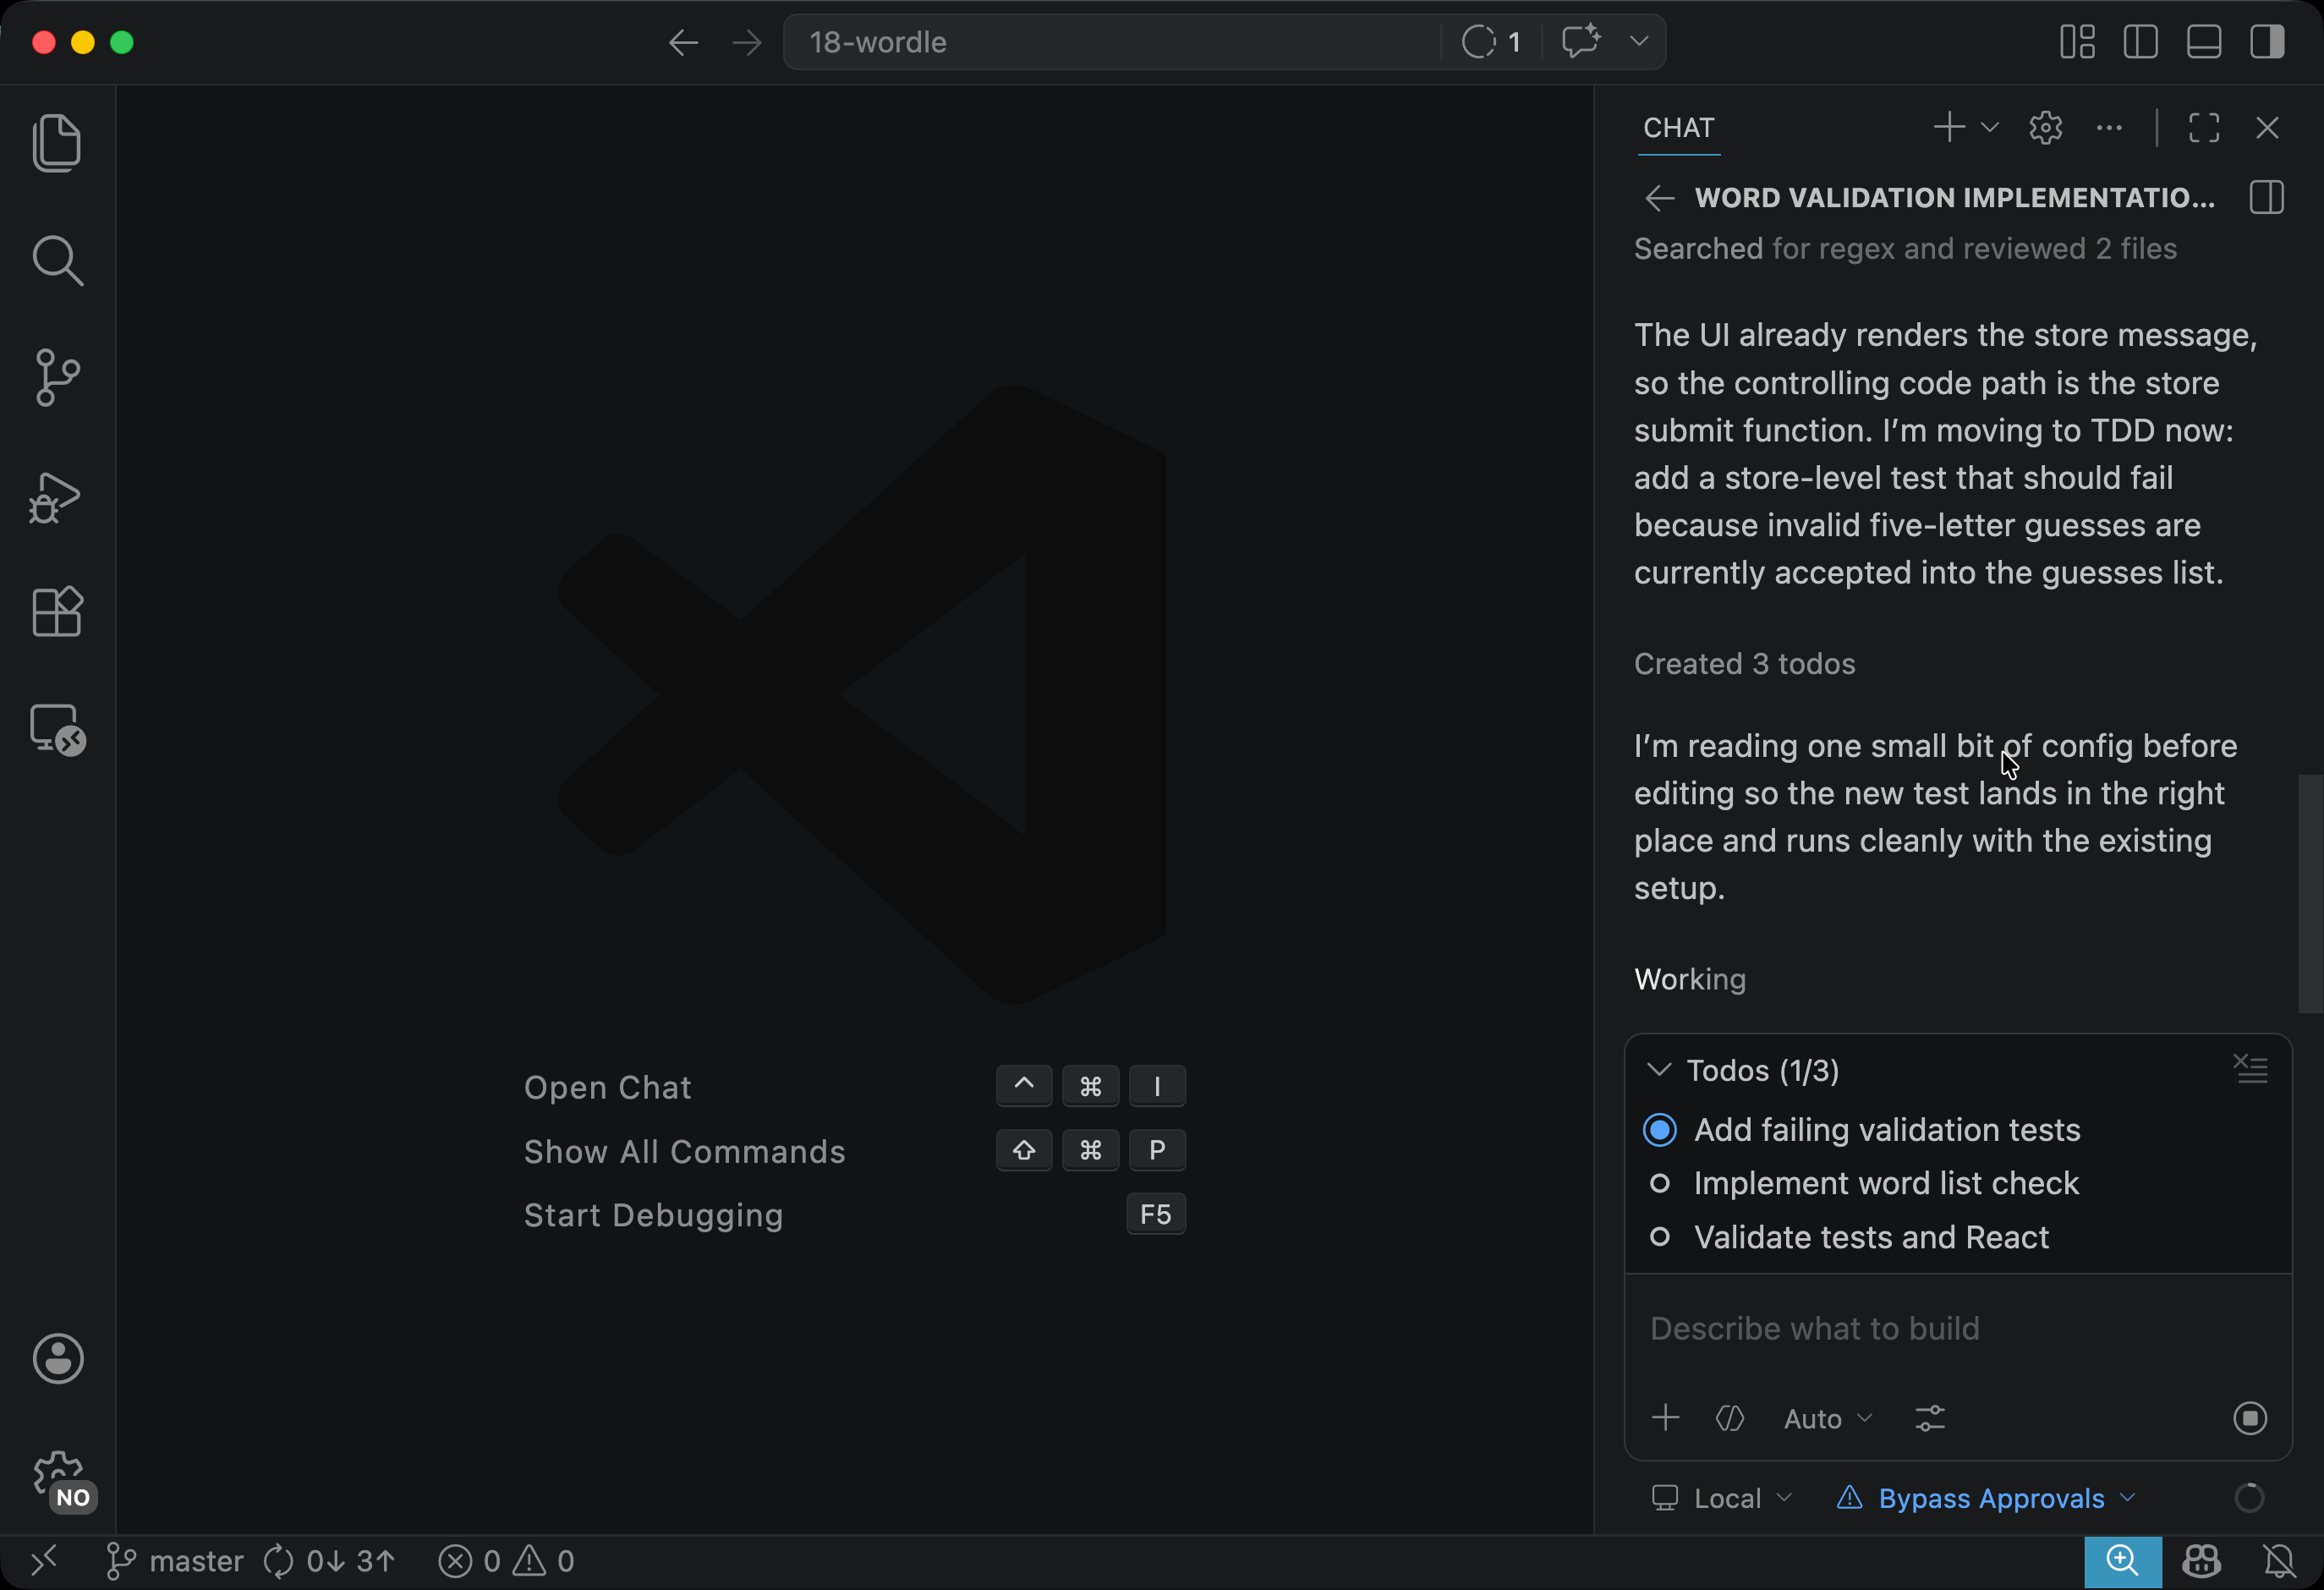Viewport: 2324px width, 1590px height.
Task: Maximize the chat panel
Action: 2203,128
